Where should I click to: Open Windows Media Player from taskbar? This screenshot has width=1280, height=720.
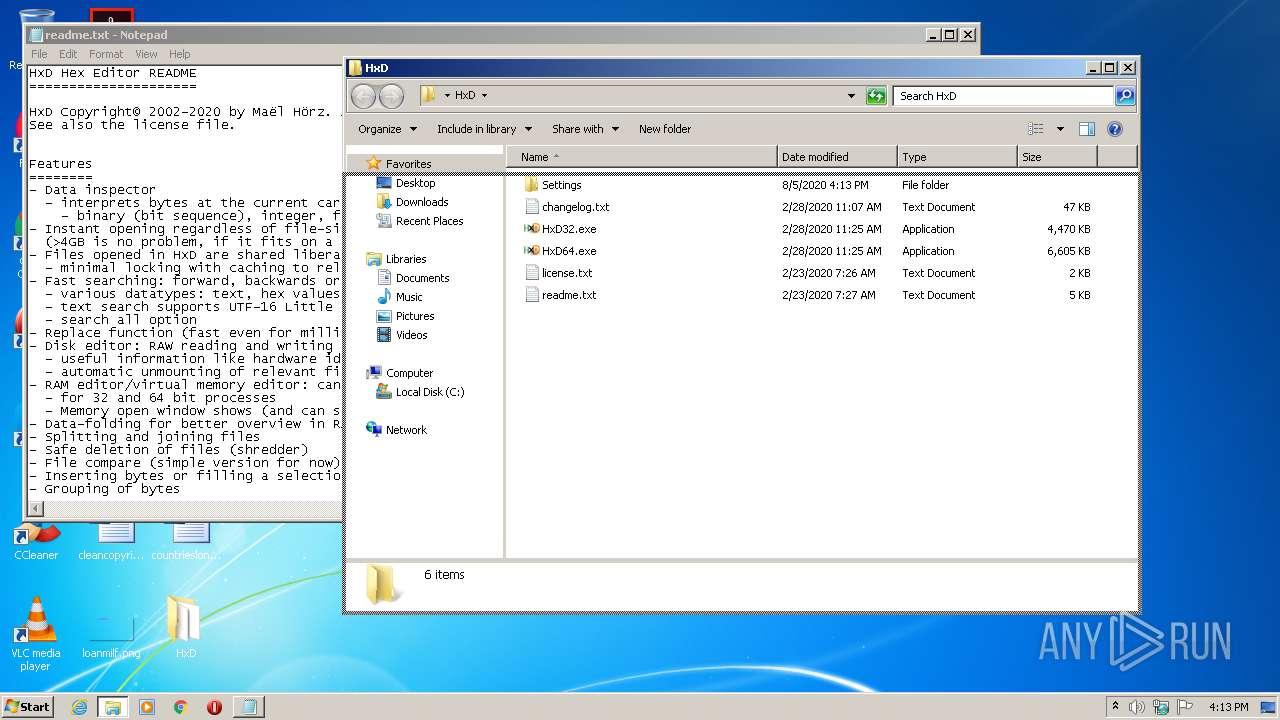(147, 707)
